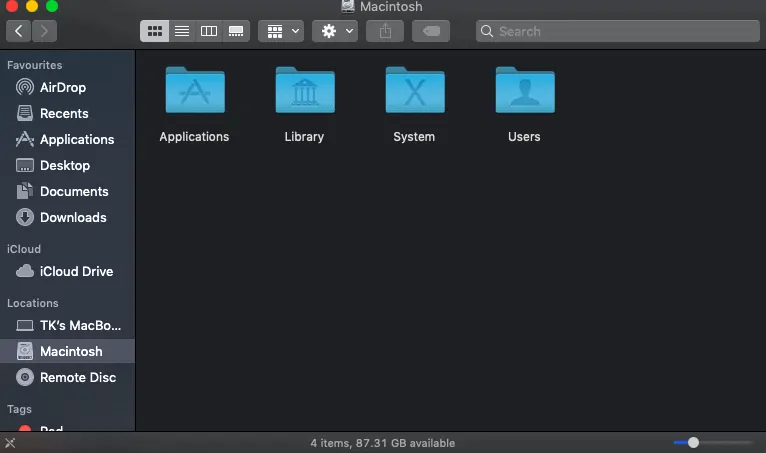Open Downloads in the sidebar
The image size is (766, 453).
pyautogui.click(x=67, y=217)
